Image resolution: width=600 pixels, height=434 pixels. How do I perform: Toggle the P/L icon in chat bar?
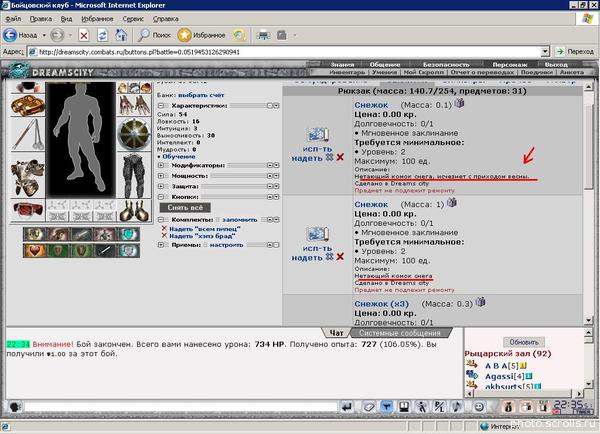[439, 407]
